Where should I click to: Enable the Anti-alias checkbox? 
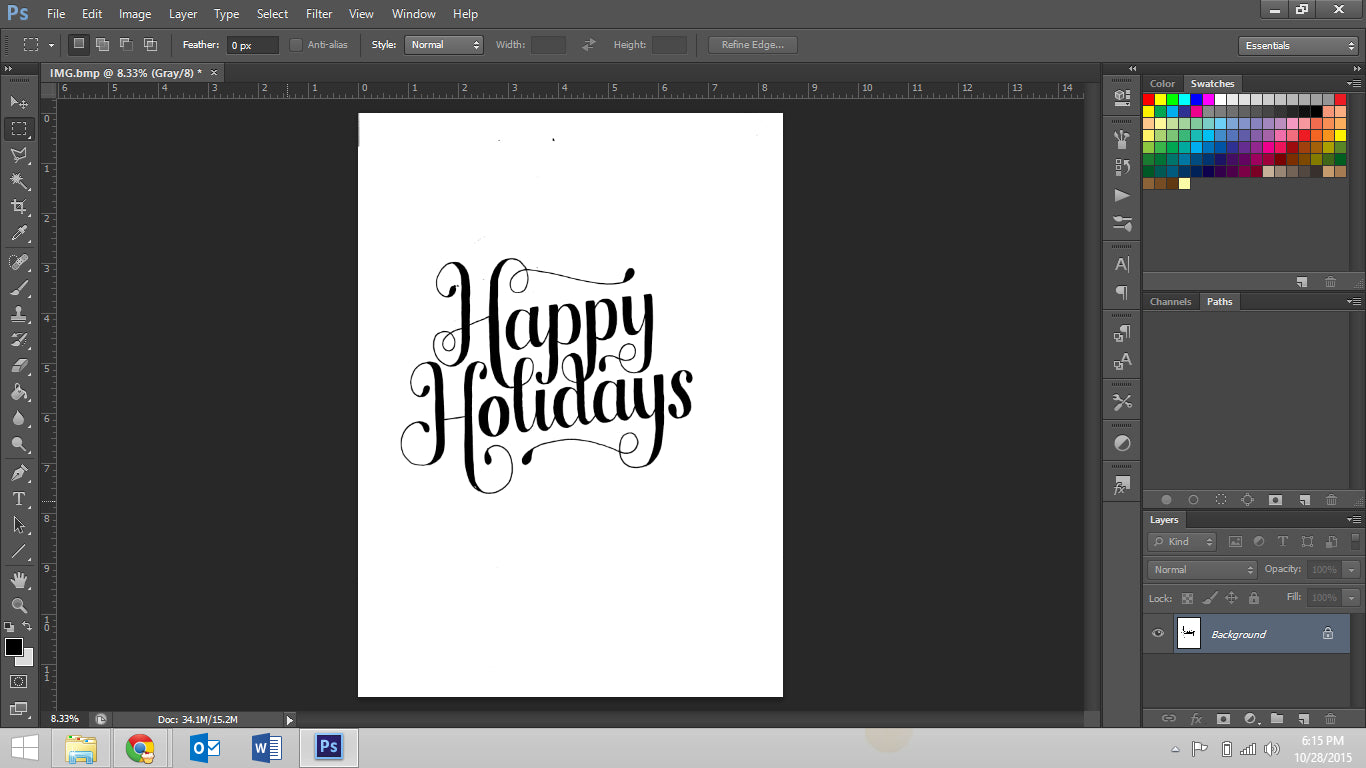[x=296, y=45]
